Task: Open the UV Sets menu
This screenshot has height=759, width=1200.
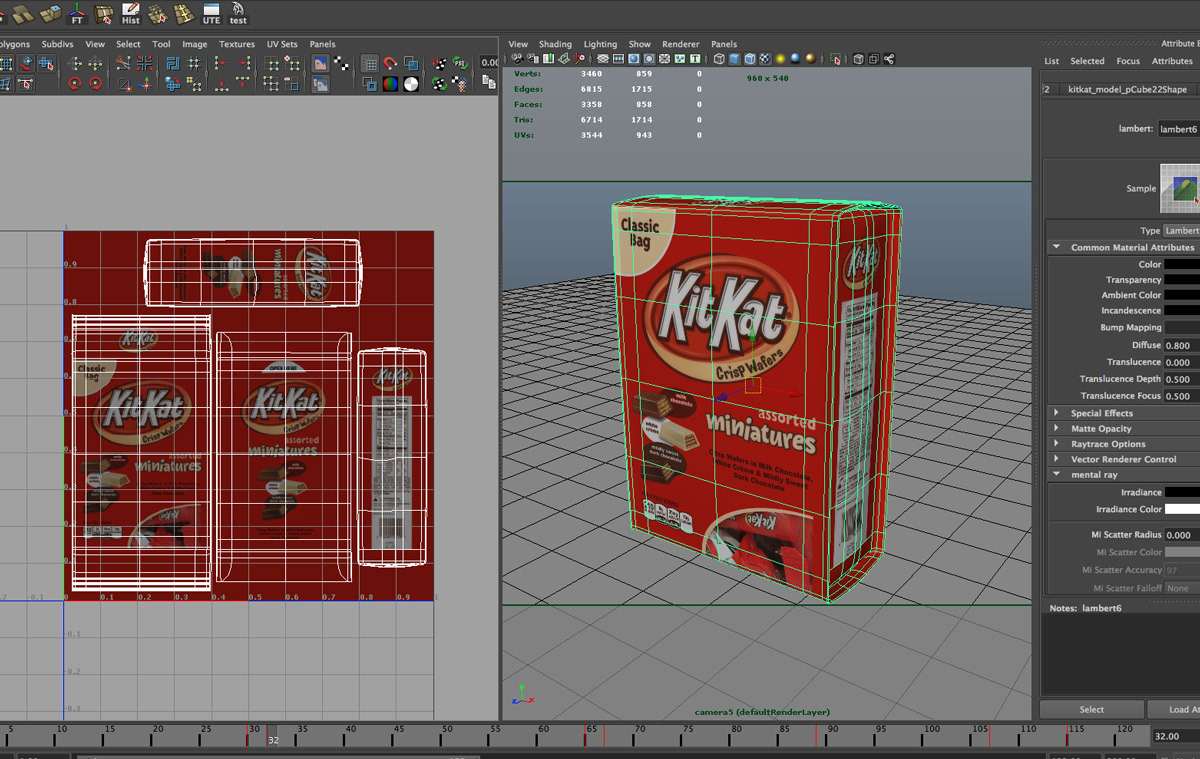Action: pyautogui.click(x=282, y=44)
